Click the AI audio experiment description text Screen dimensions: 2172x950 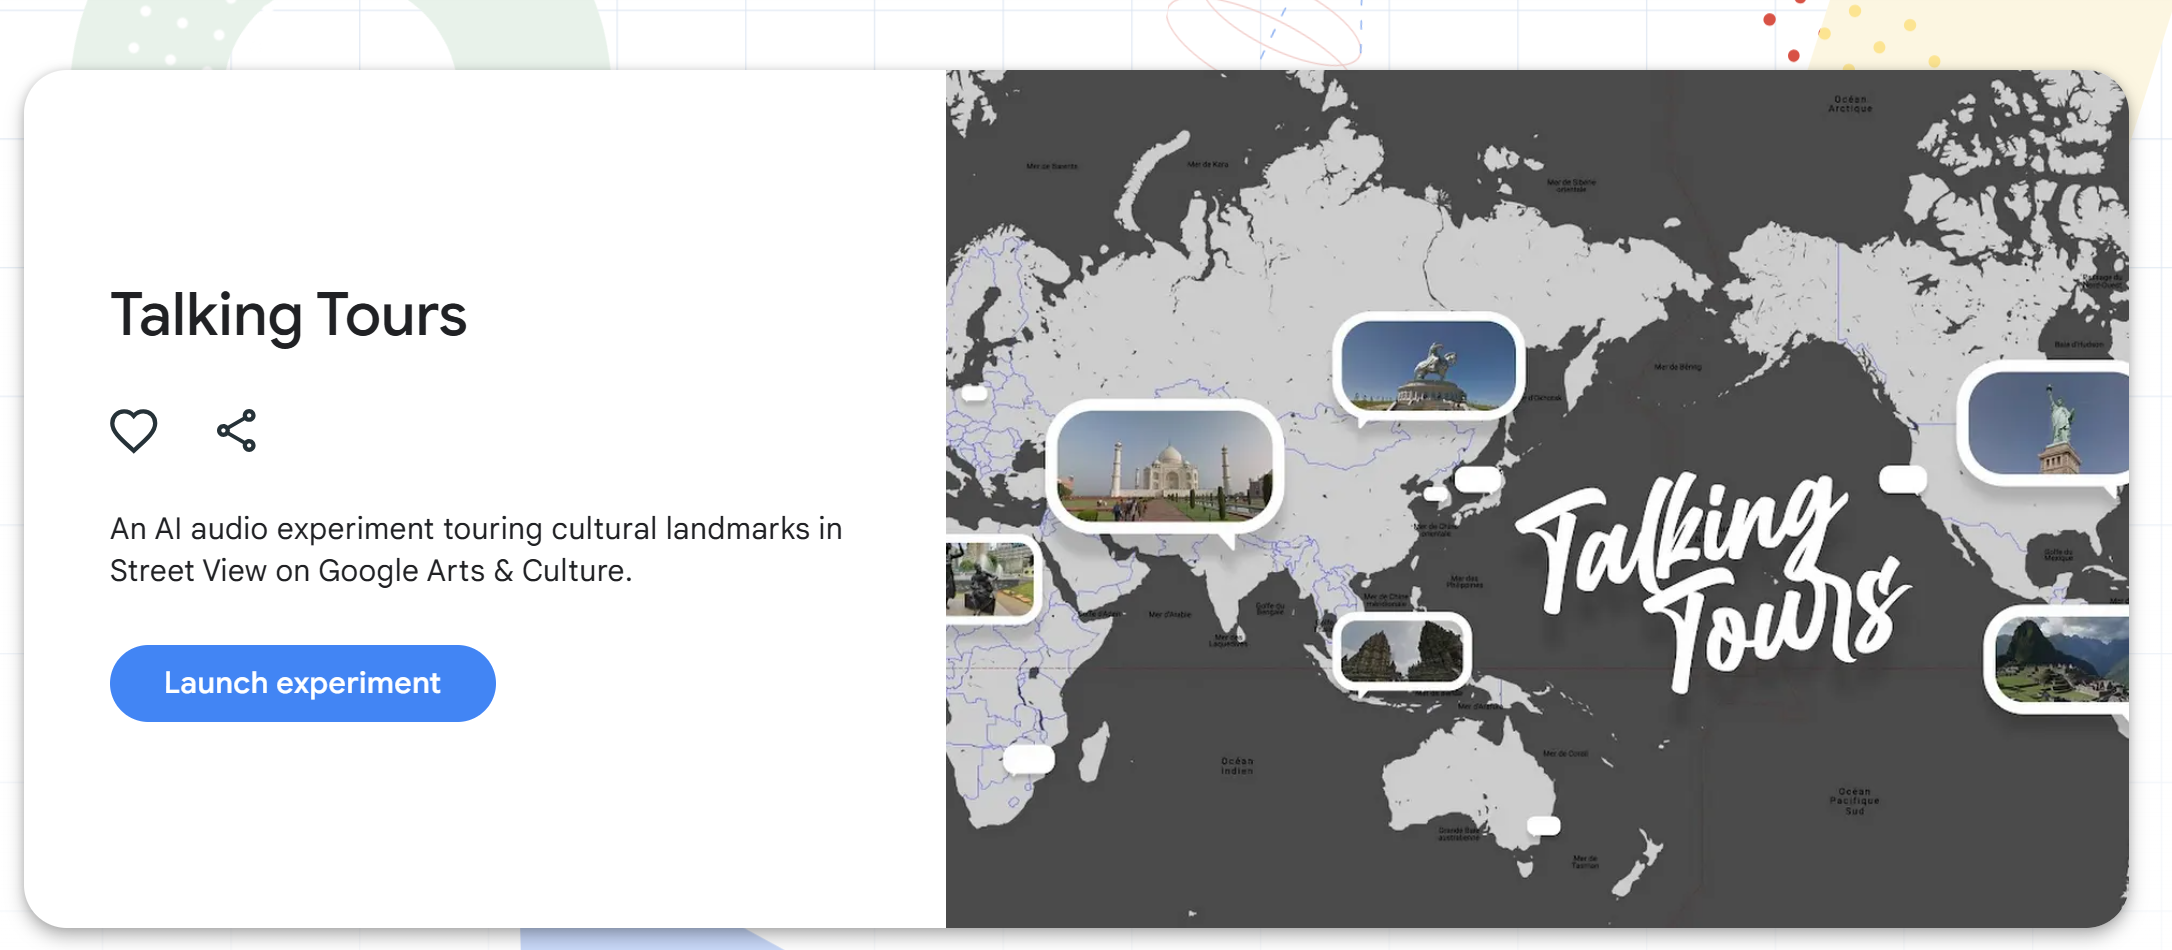(475, 549)
